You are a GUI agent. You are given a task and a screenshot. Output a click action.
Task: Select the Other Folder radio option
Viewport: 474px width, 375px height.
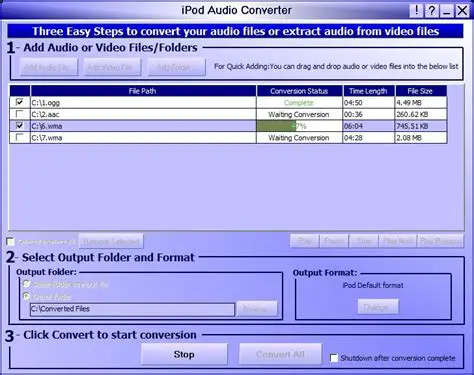tap(26, 296)
